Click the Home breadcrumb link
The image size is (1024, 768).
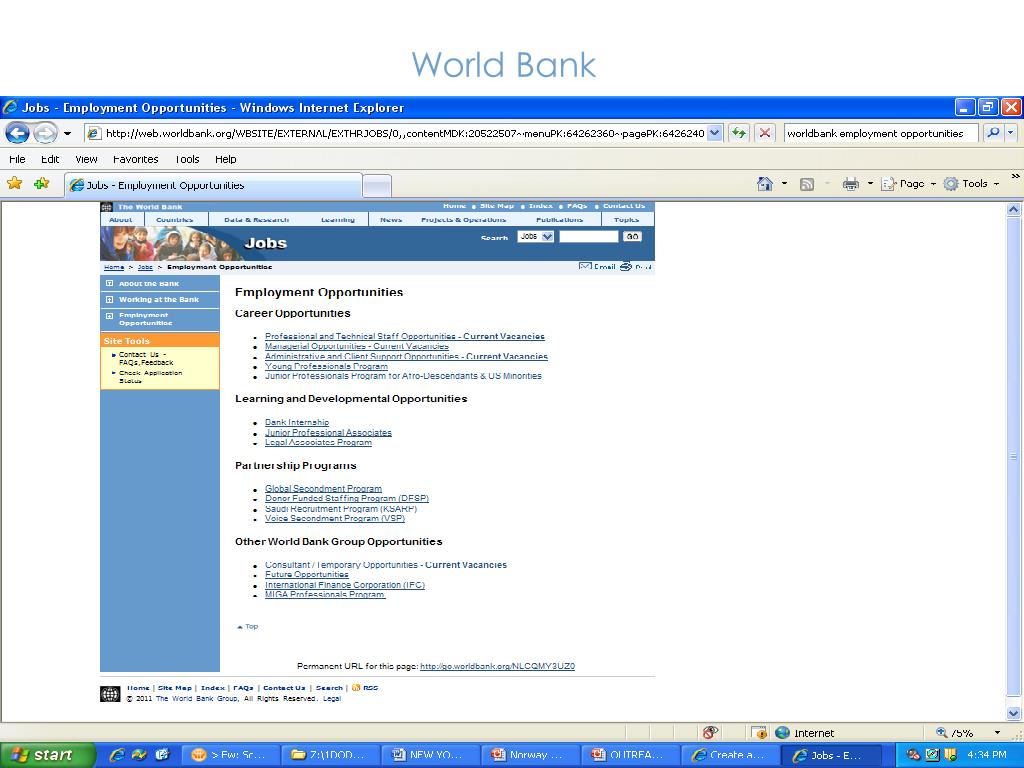point(114,267)
